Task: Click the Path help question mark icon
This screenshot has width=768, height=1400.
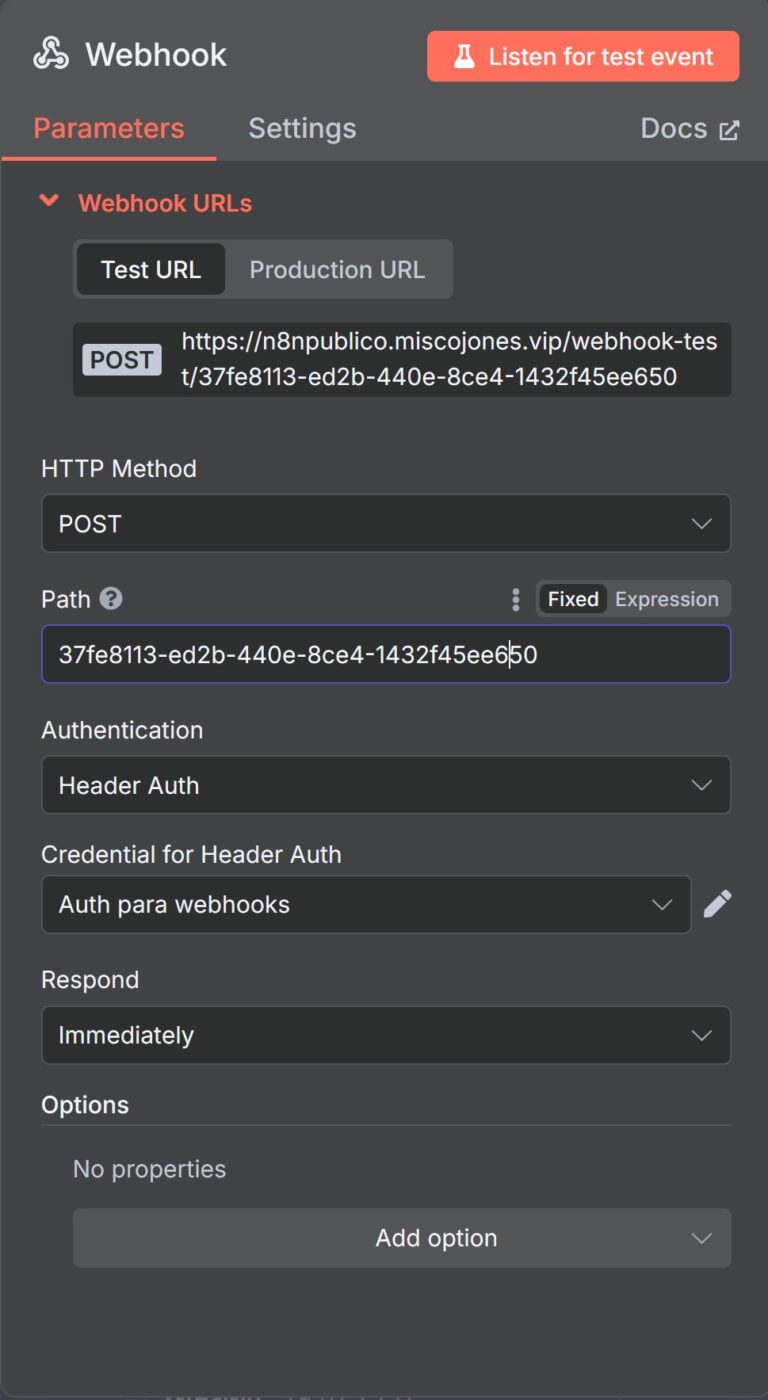Action: click(x=110, y=598)
